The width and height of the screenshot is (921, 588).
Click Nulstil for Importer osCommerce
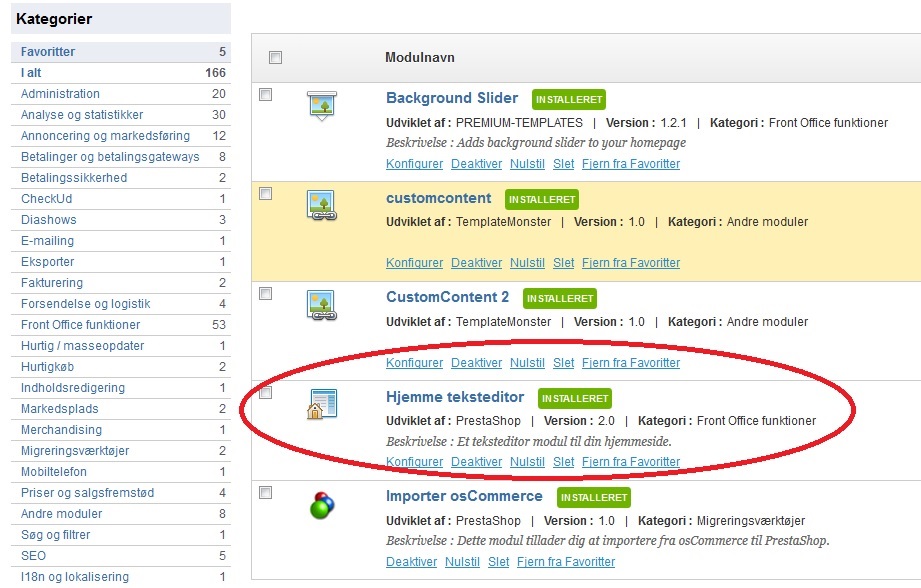[462, 562]
